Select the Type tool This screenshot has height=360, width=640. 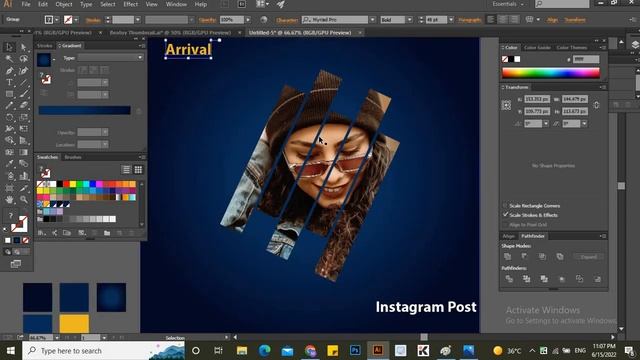click(x=9, y=82)
